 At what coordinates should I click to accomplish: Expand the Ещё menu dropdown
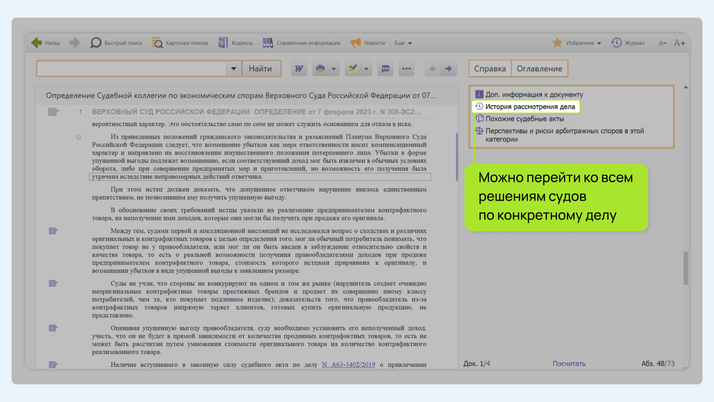point(403,43)
